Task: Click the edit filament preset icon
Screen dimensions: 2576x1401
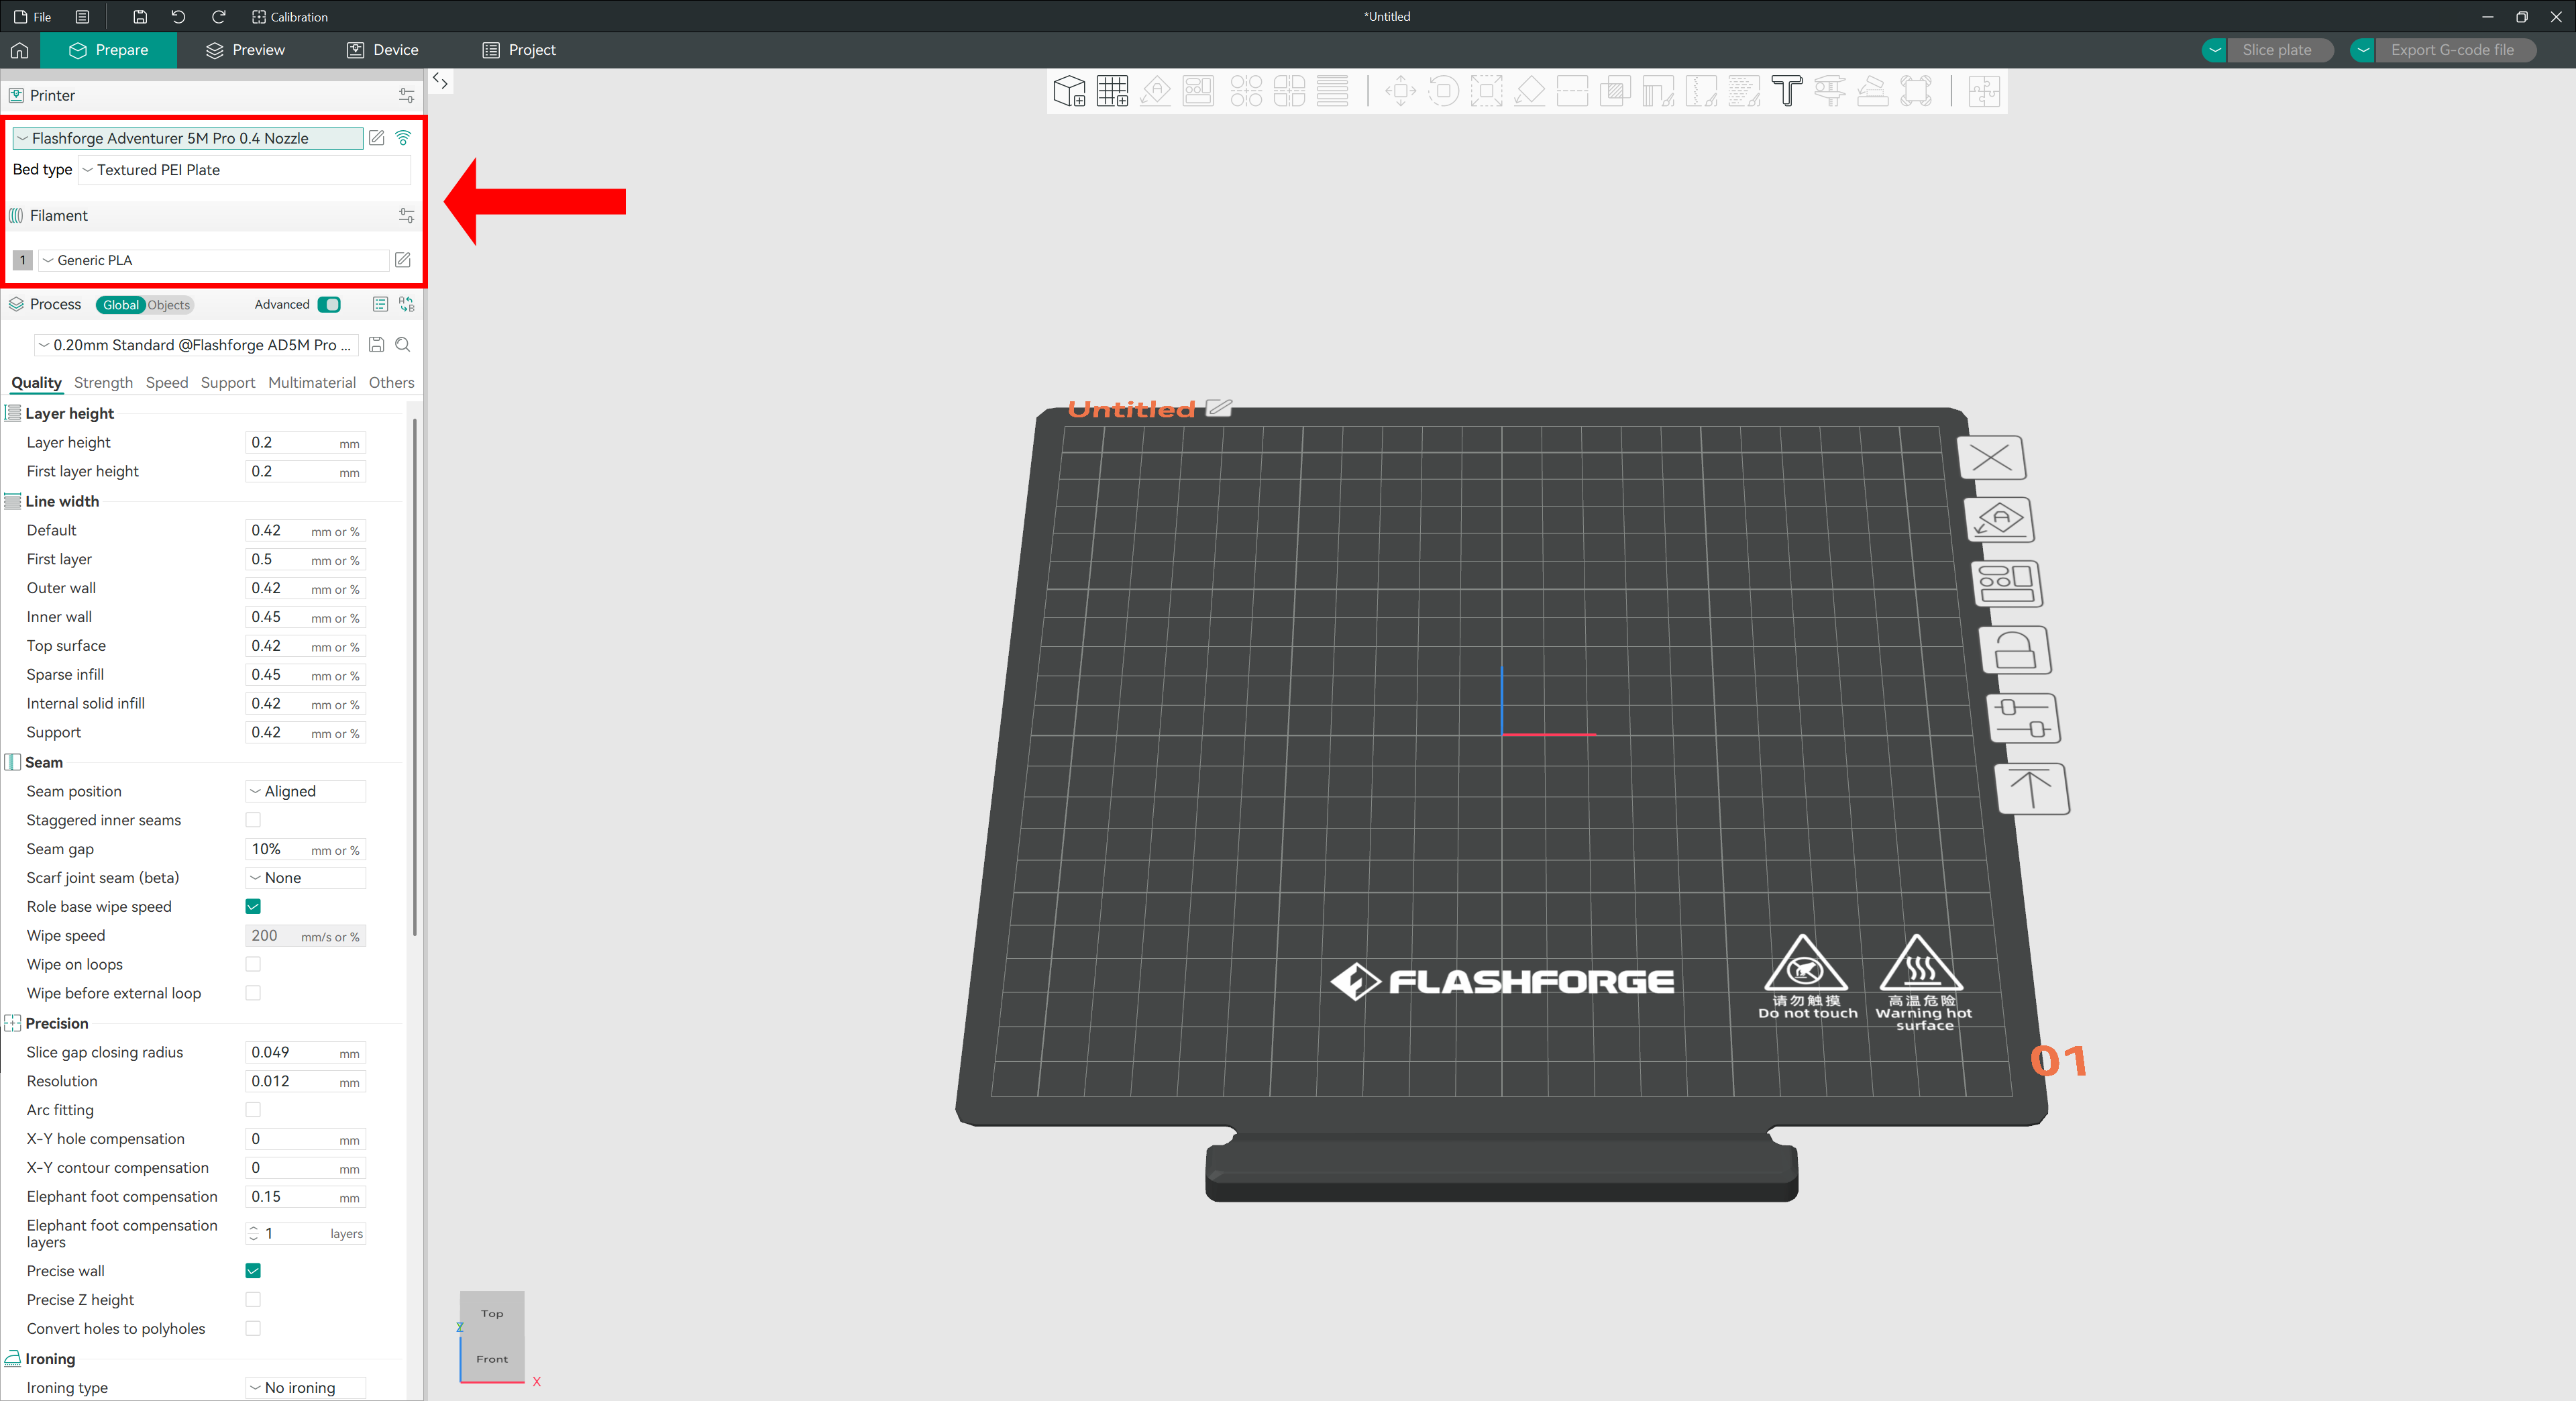Action: [x=403, y=260]
